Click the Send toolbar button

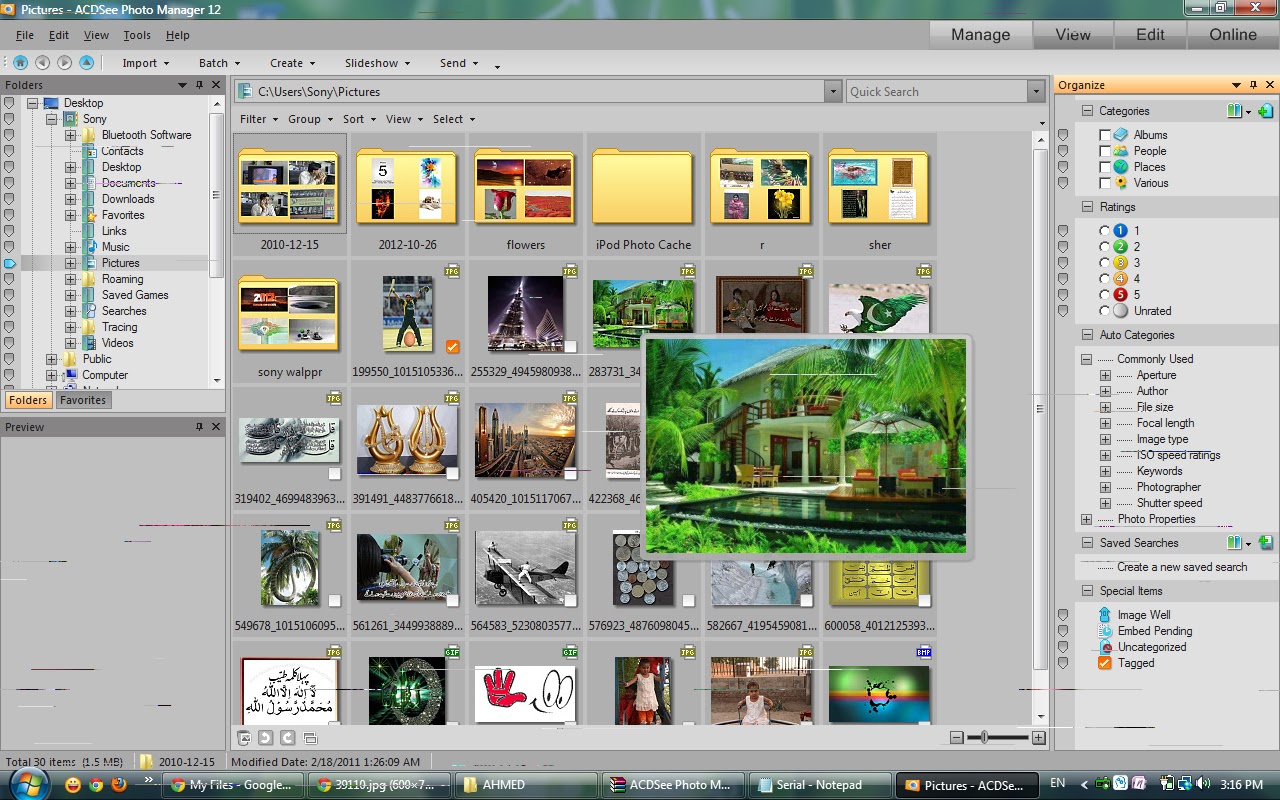pyautogui.click(x=458, y=63)
